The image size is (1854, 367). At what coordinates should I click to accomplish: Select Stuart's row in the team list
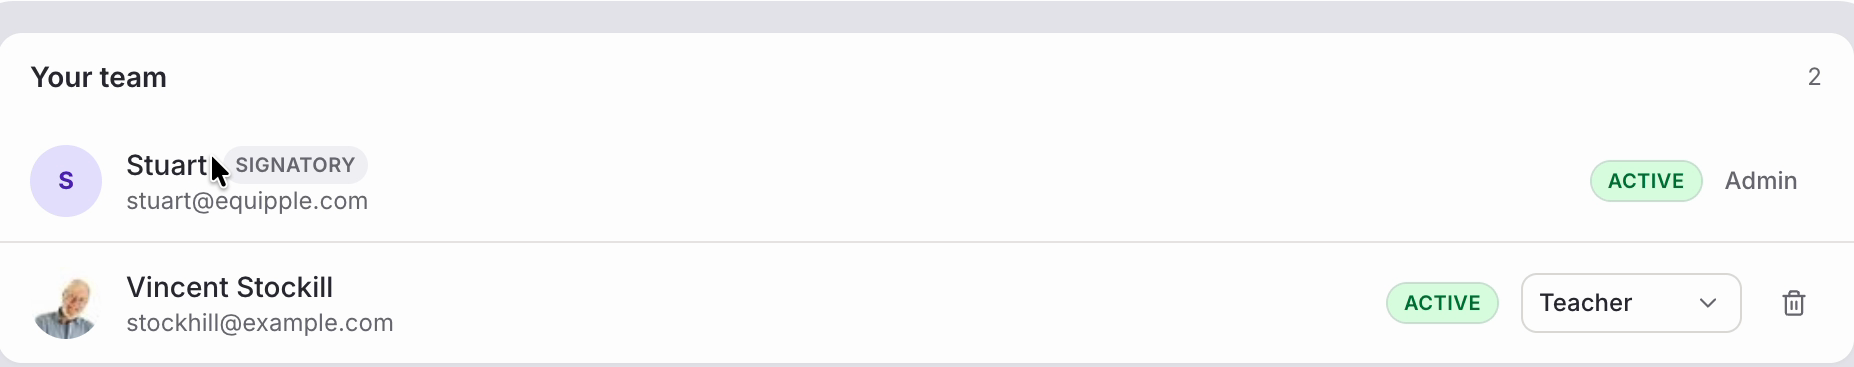click(927, 181)
